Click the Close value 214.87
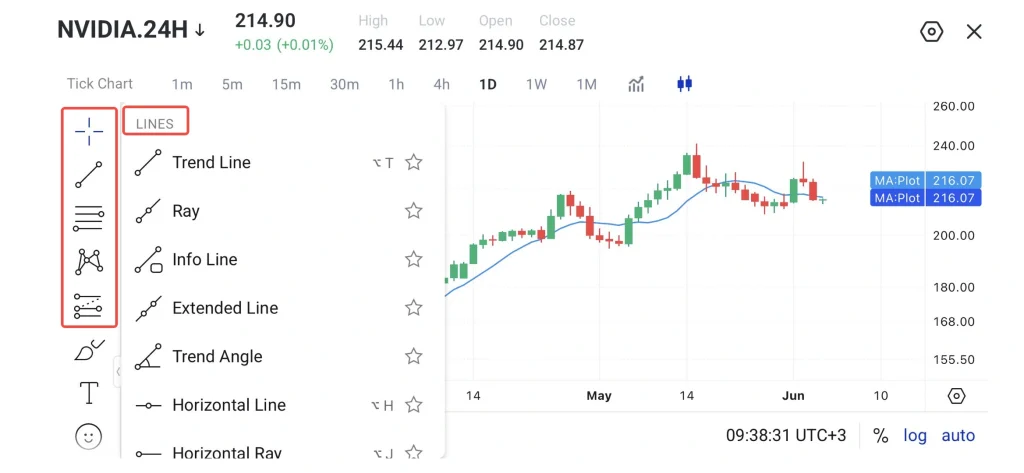This screenshot has height=473, width=1024. pos(561,45)
